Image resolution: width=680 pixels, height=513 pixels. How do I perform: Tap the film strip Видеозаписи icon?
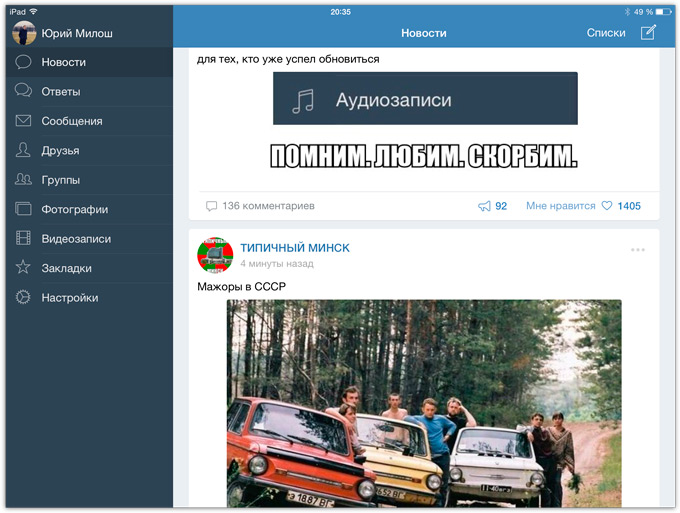tap(23, 238)
